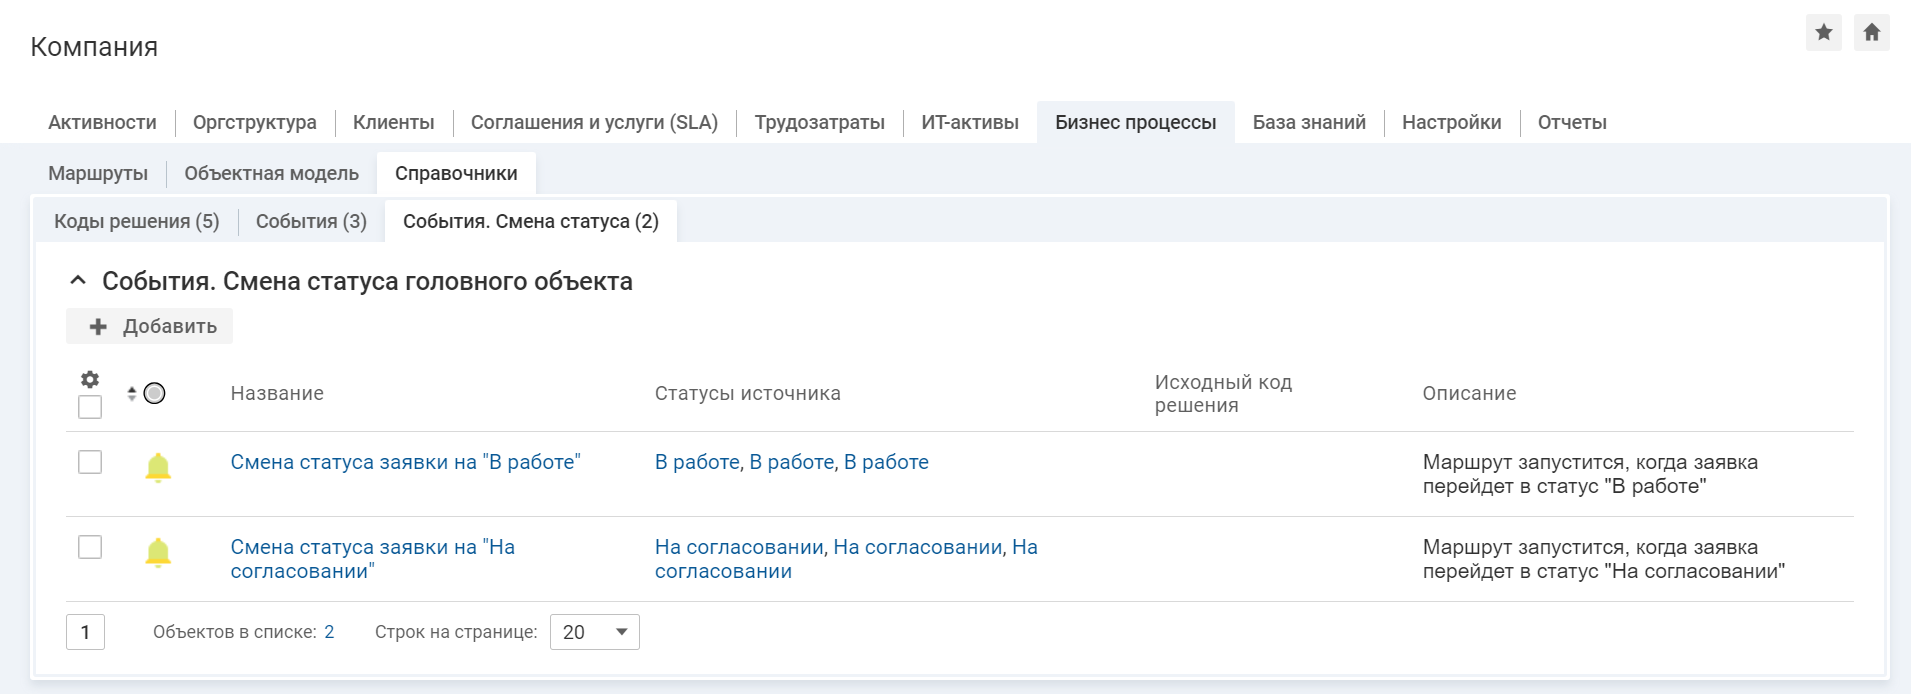Image resolution: width=1911 pixels, height=694 pixels.
Task: Click bell icon for "На согласовании" row
Action: pos(158,552)
